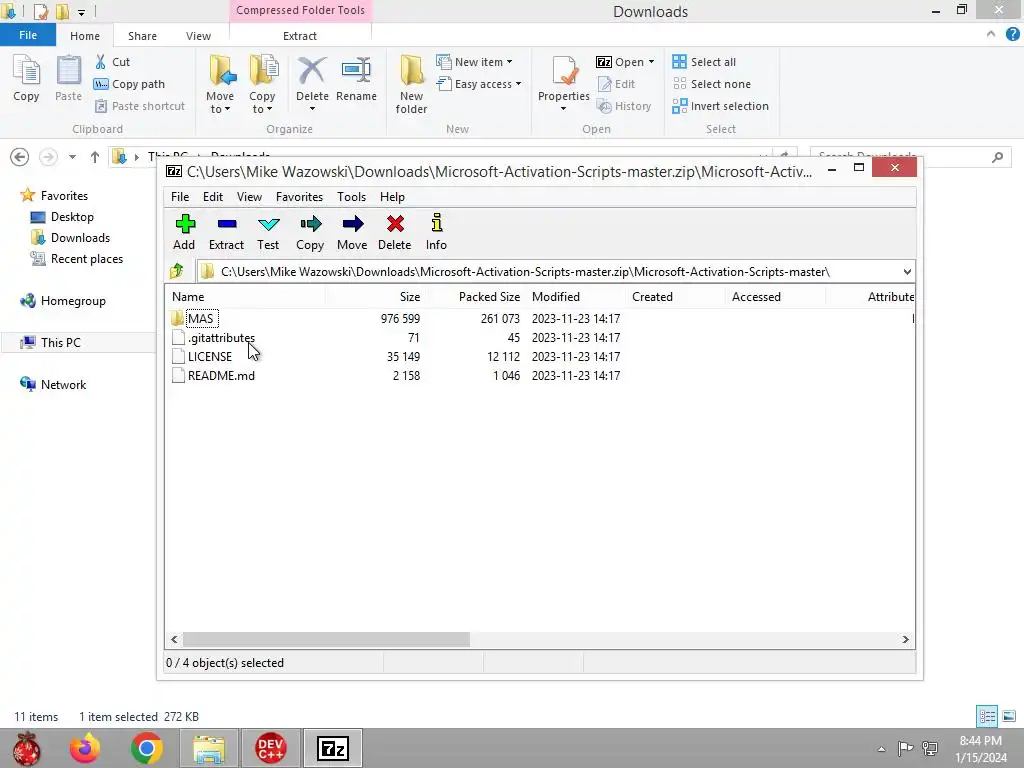Click the 7-Zip Delete toolbar icon
1024x768 pixels.
(395, 225)
